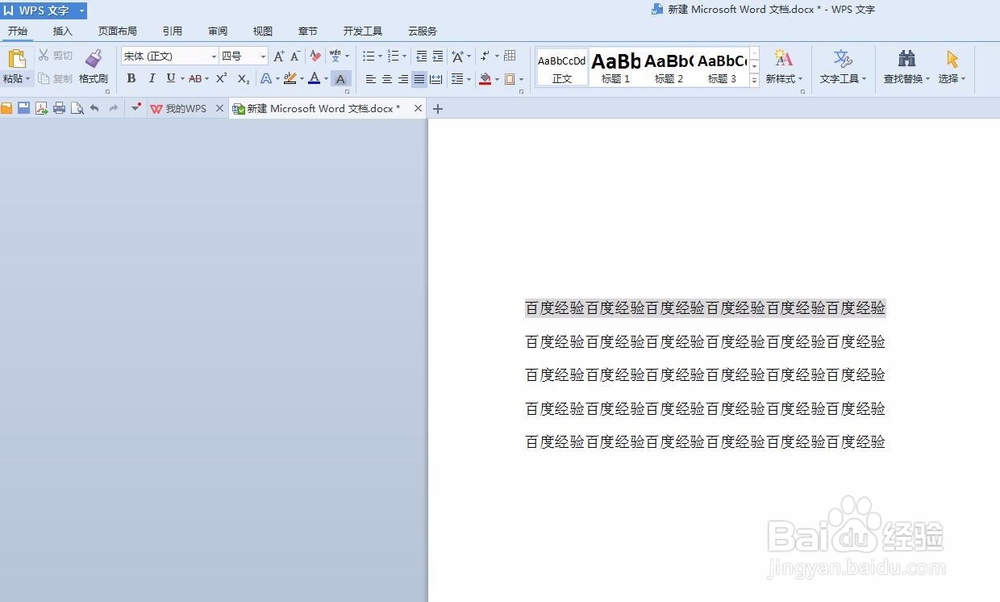Click the font color A swatch
Image resolution: width=1000 pixels, height=602 pixels.
[314, 78]
